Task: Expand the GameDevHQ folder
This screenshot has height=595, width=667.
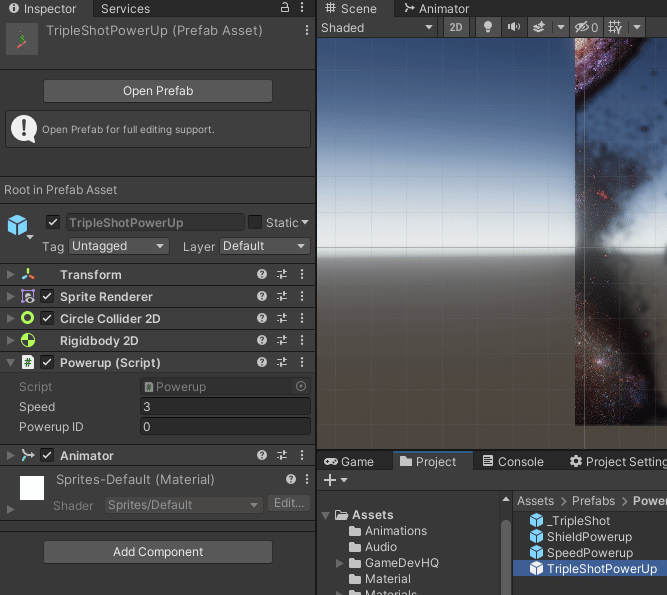Action: 339,563
